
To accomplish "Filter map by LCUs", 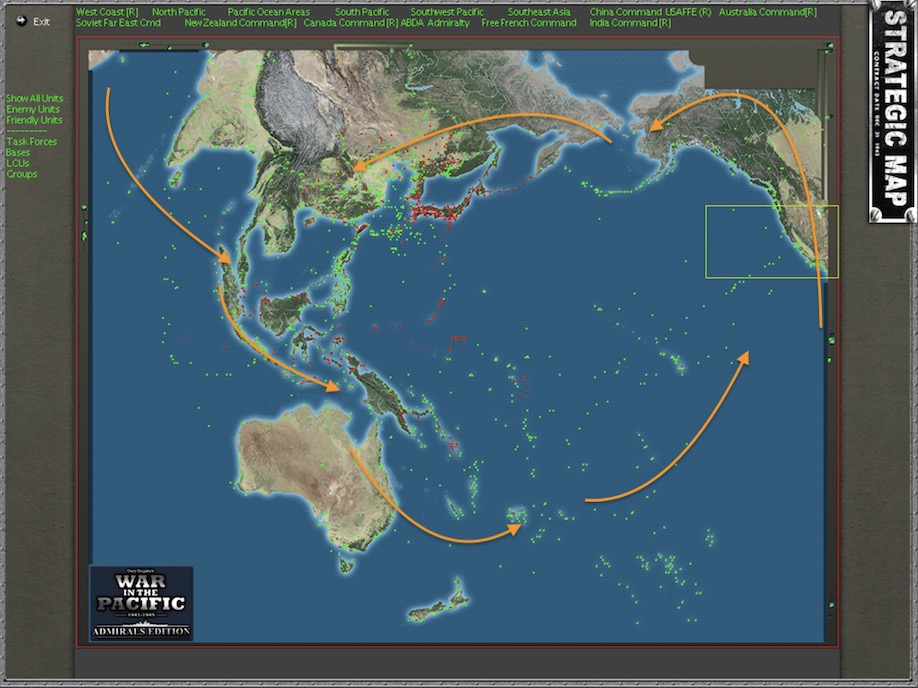I will click(18, 163).
